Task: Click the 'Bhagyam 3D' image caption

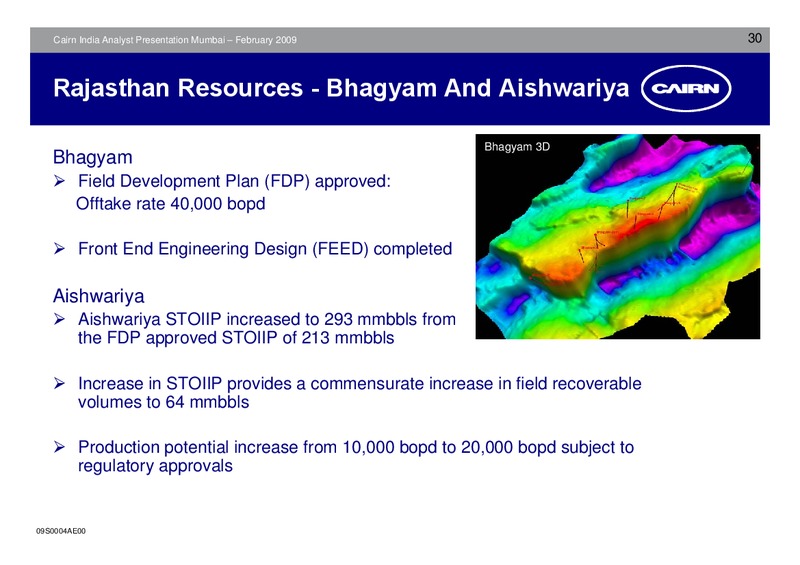Action: 517,147
